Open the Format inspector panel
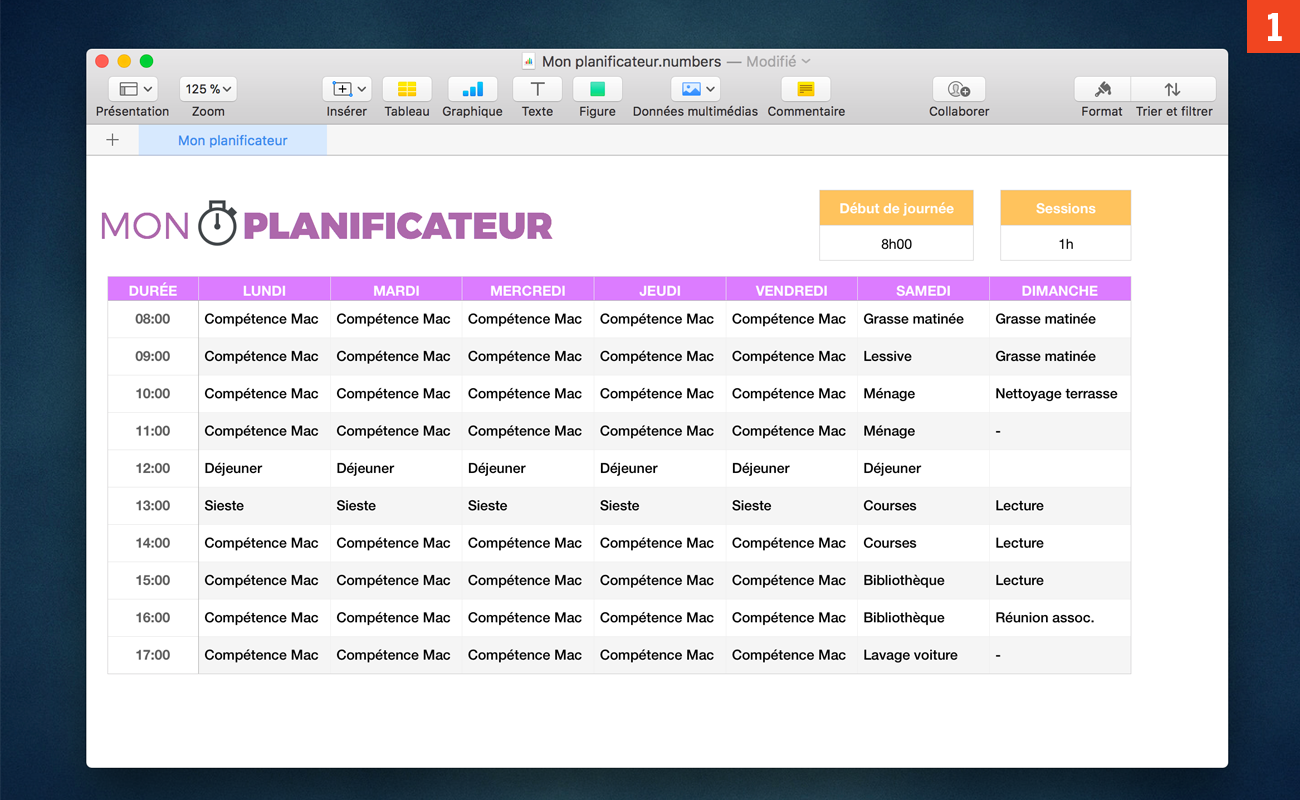 click(x=1102, y=89)
